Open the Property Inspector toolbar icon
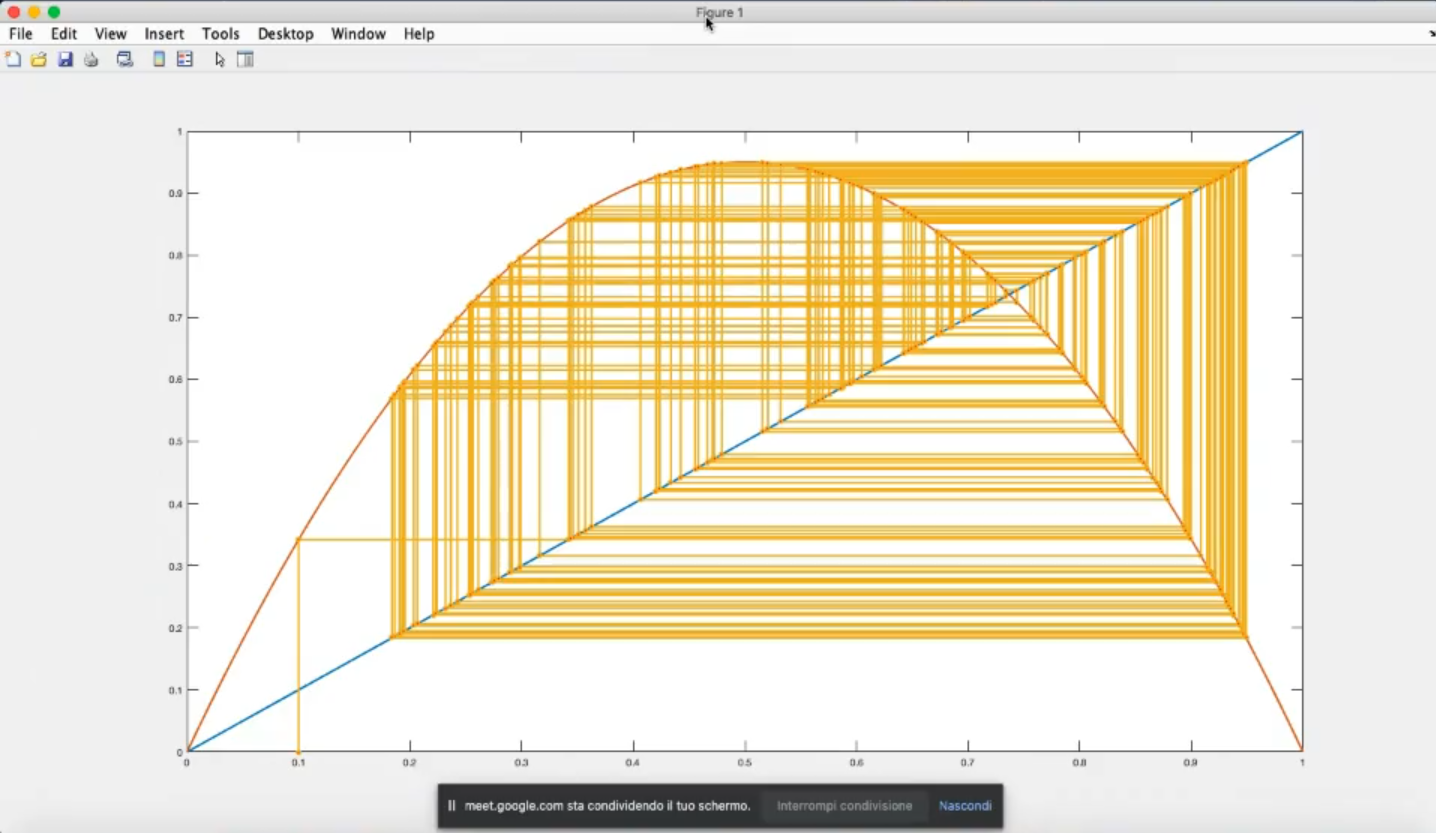Viewport: 1436px width, 833px height. [245, 60]
